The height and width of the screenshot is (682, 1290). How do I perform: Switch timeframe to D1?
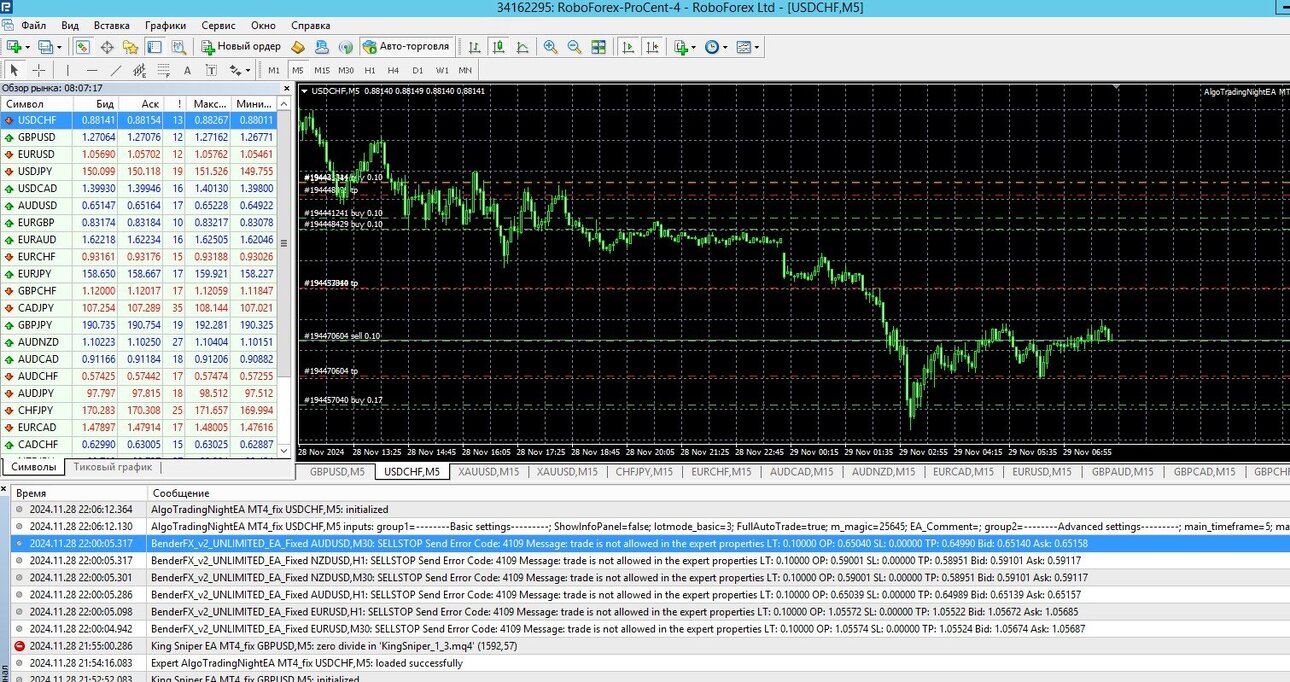click(418, 70)
